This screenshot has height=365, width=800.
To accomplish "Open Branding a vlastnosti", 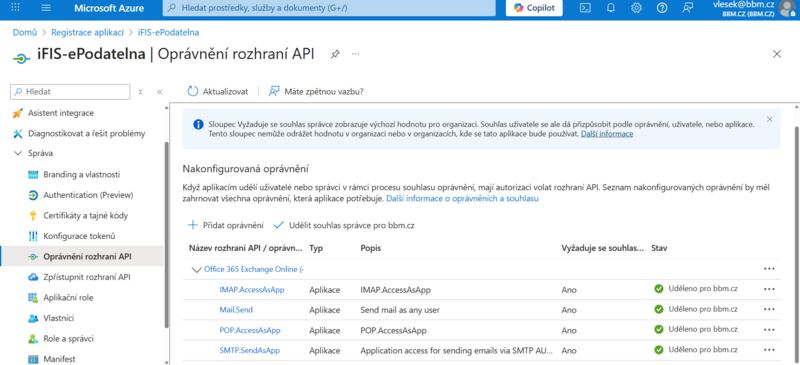I will coord(82,175).
